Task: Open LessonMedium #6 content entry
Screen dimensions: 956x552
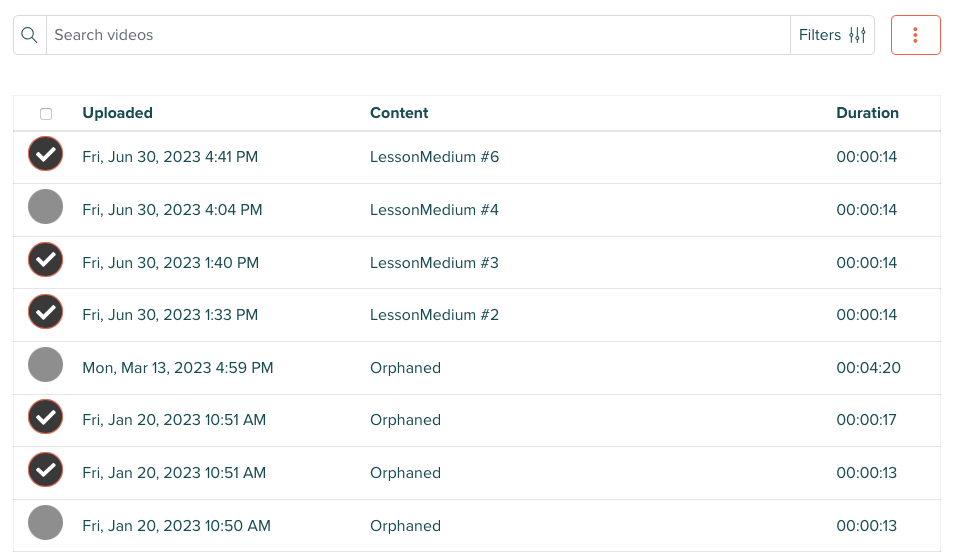Action: coord(434,157)
